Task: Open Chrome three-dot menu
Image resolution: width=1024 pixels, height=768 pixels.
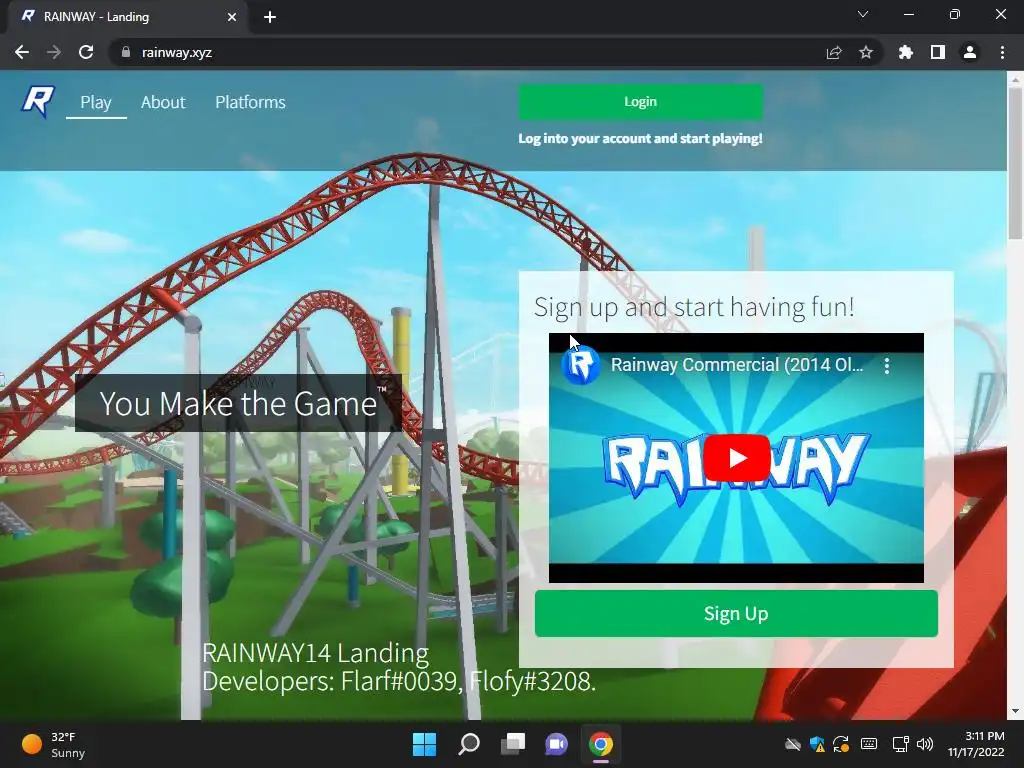Action: click(1002, 52)
